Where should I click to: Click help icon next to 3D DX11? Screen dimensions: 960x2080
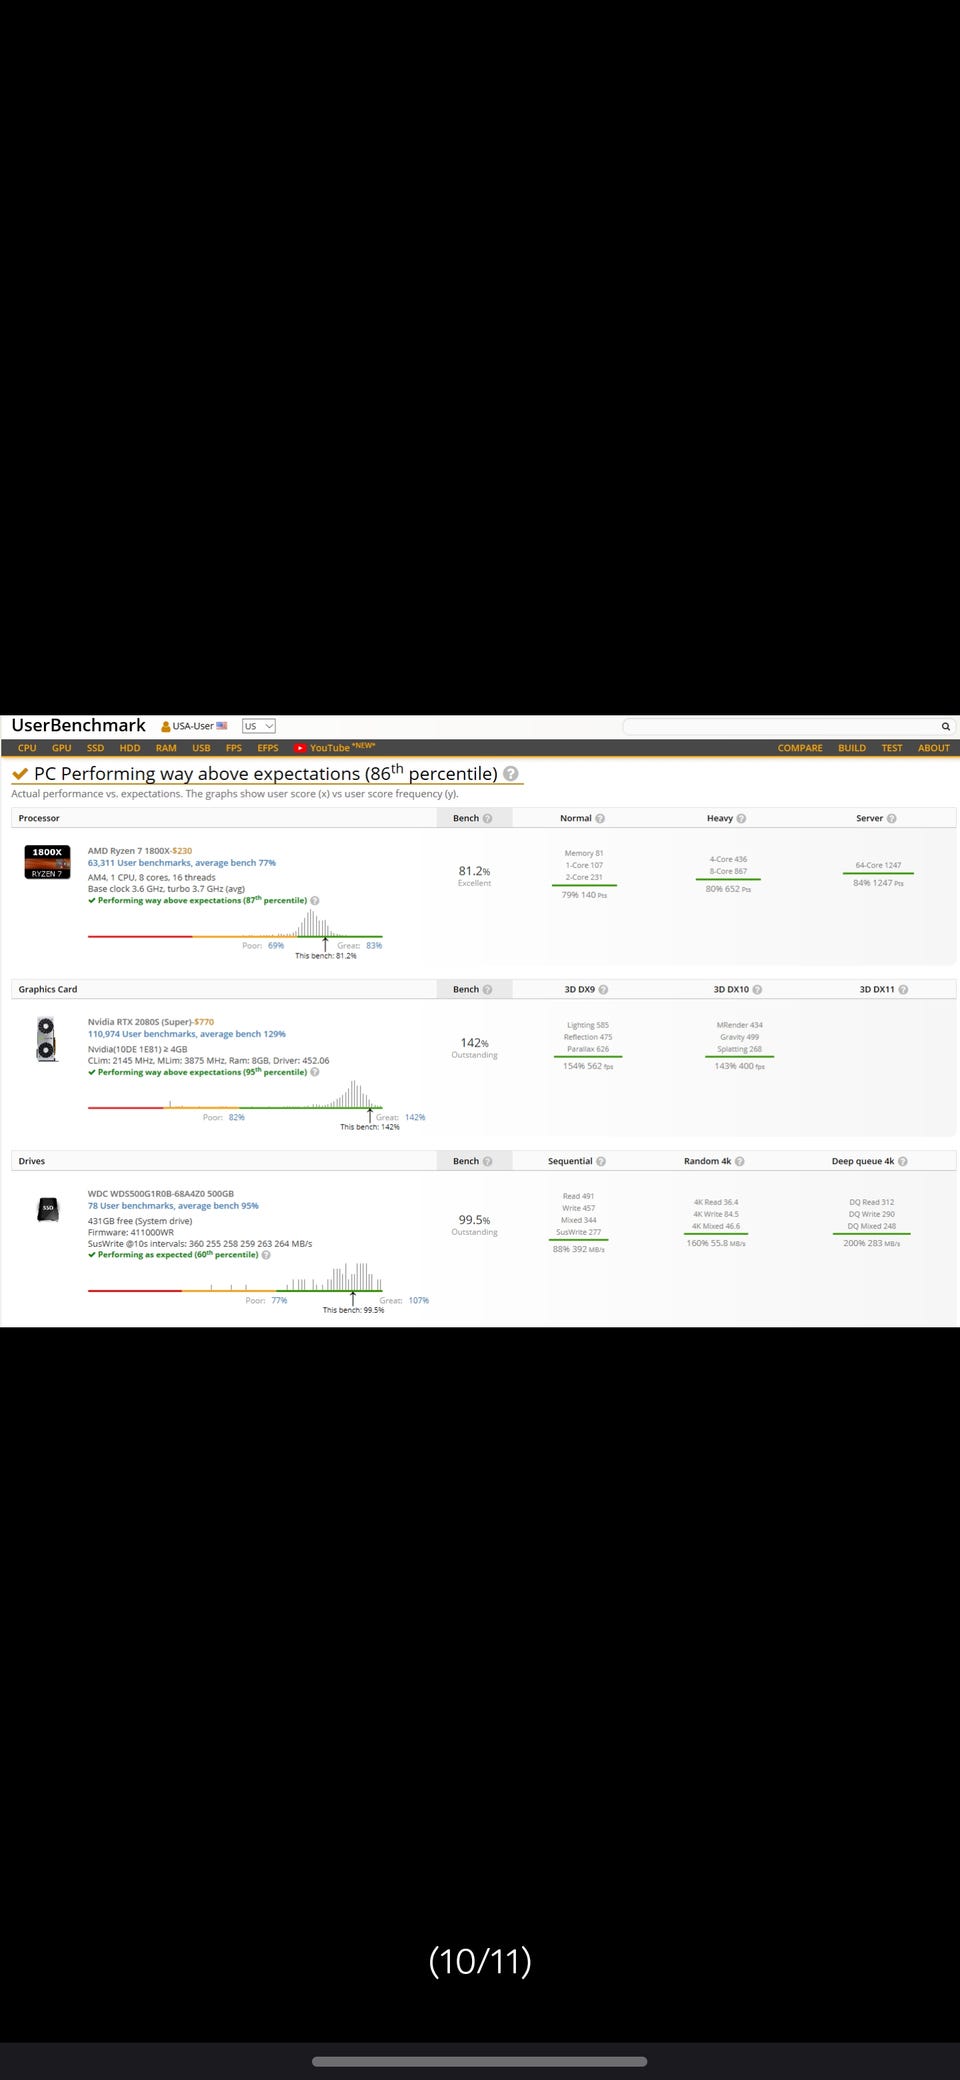[903, 989]
